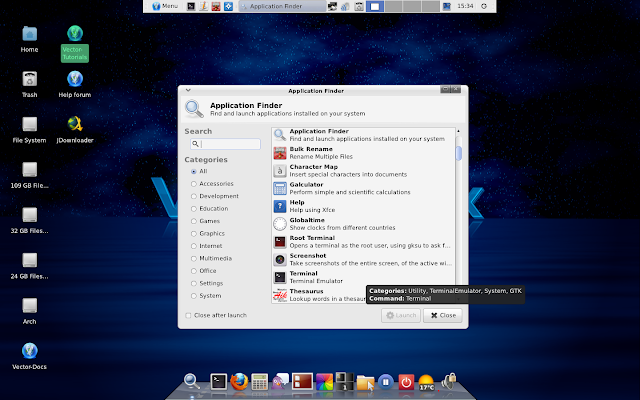Open the Menu button in top panel
This screenshot has height=400, width=640.
click(x=165, y=6)
